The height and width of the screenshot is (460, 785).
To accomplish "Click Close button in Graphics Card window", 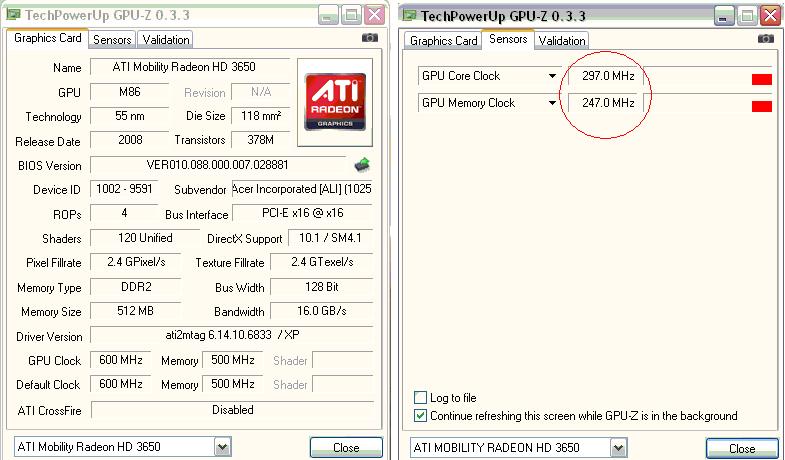I will click(346, 447).
